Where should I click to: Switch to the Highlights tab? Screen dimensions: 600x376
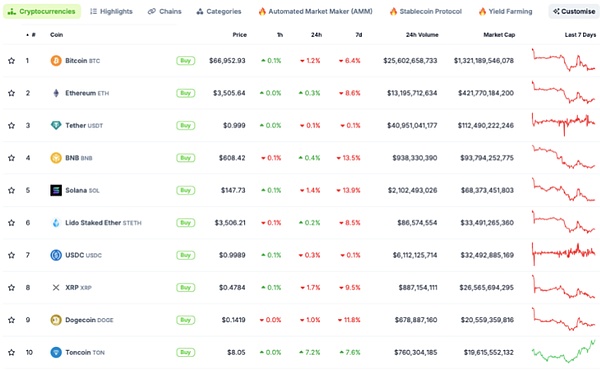(111, 11)
